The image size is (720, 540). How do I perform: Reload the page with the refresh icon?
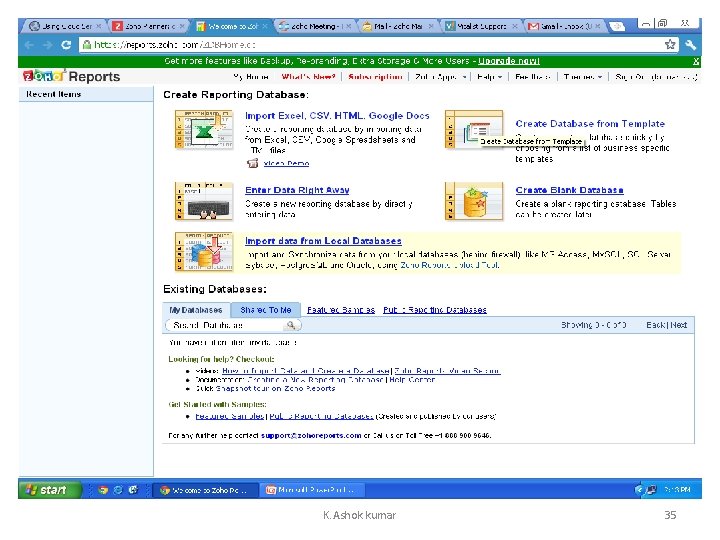(x=66, y=45)
